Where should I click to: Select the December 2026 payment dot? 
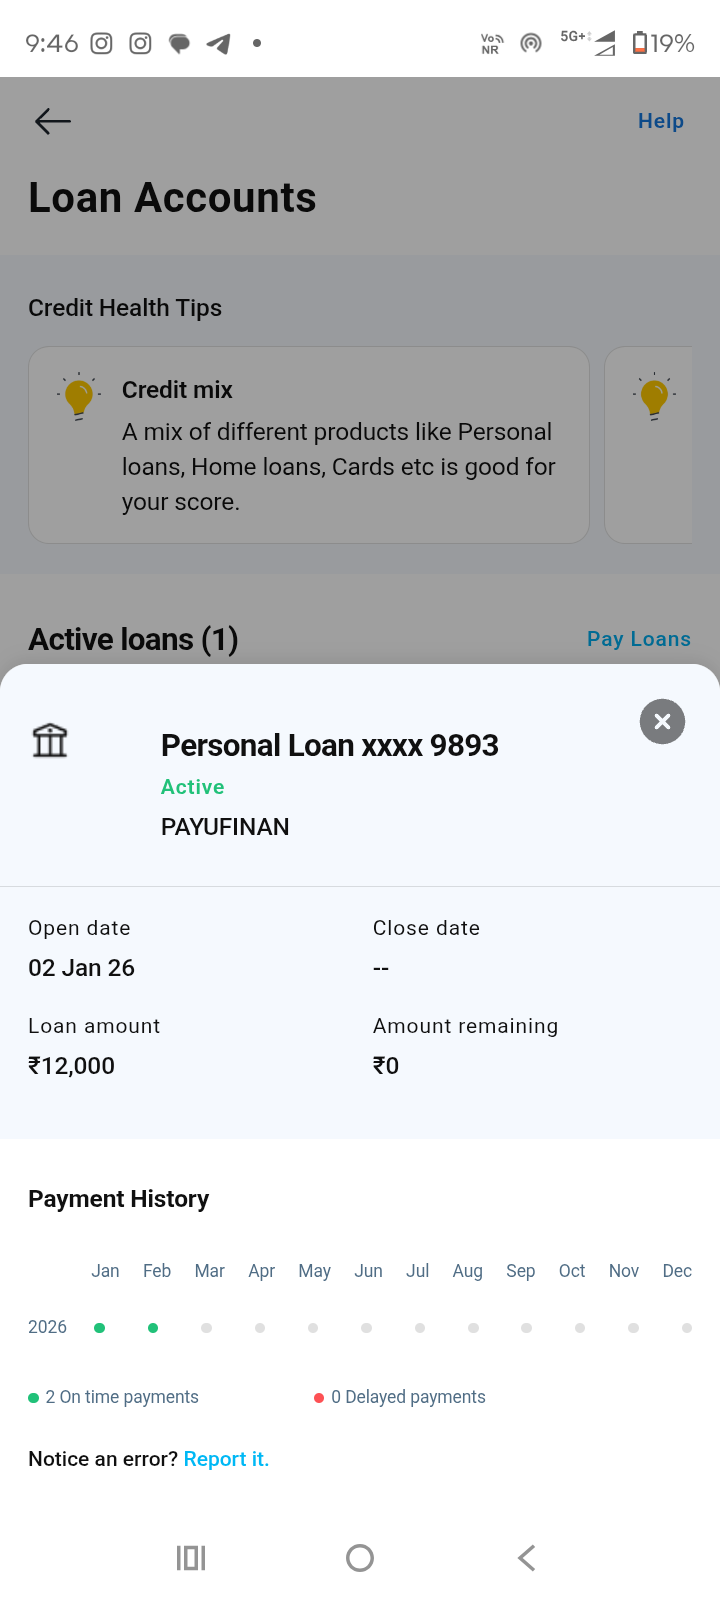pyautogui.click(x=686, y=1328)
